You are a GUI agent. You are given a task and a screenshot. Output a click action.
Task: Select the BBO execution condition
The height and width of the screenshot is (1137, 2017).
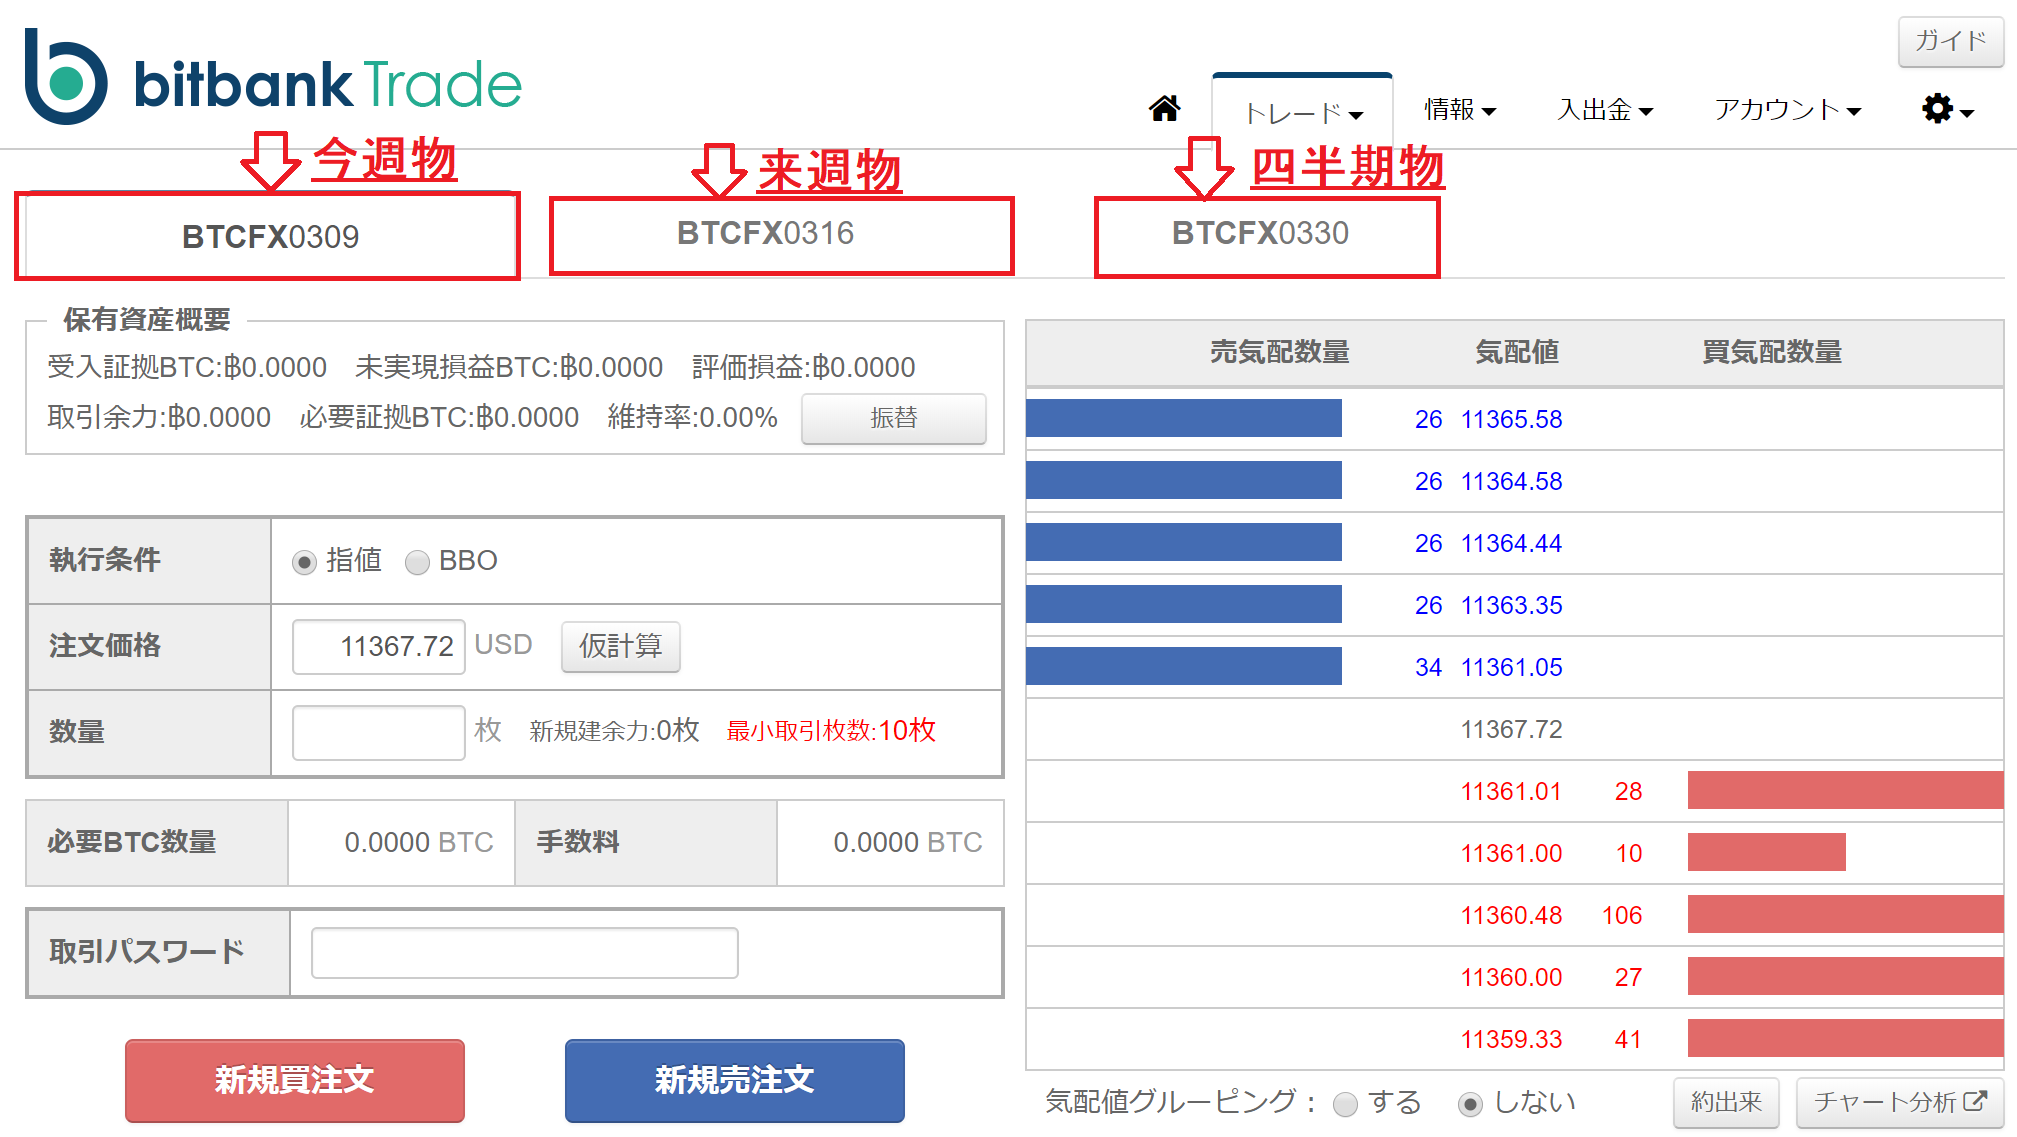click(x=417, y=562)
